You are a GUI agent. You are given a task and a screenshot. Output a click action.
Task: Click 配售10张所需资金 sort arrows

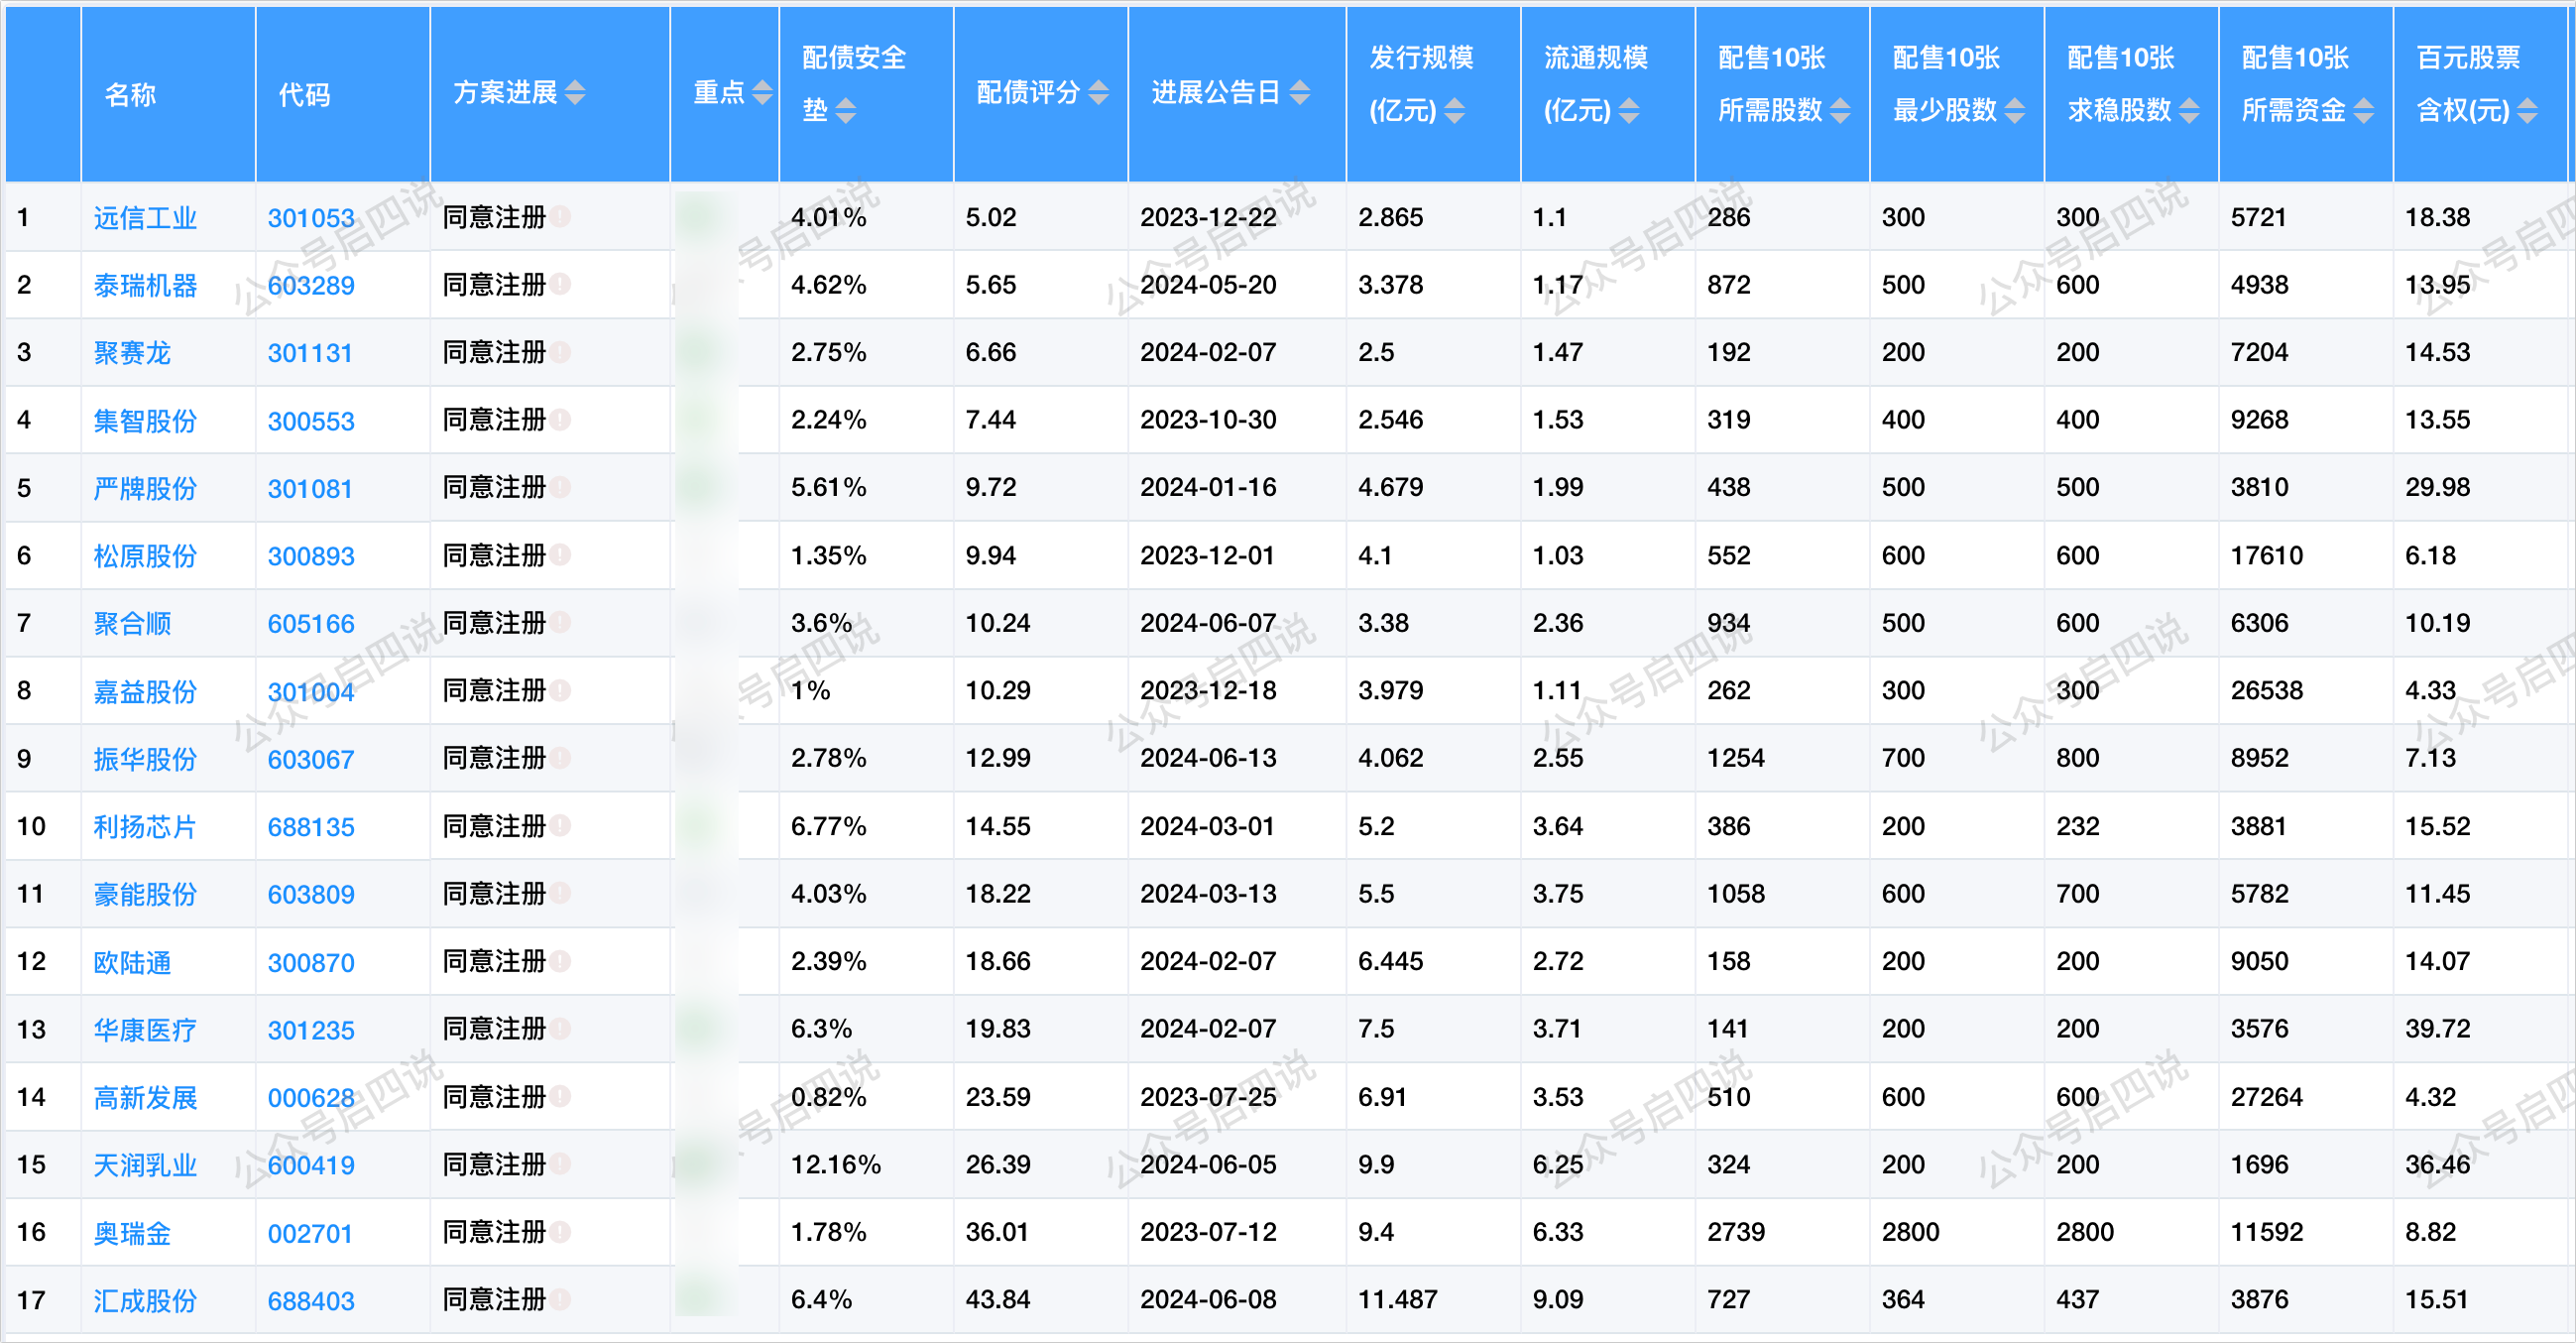[x=2364, y=111]
